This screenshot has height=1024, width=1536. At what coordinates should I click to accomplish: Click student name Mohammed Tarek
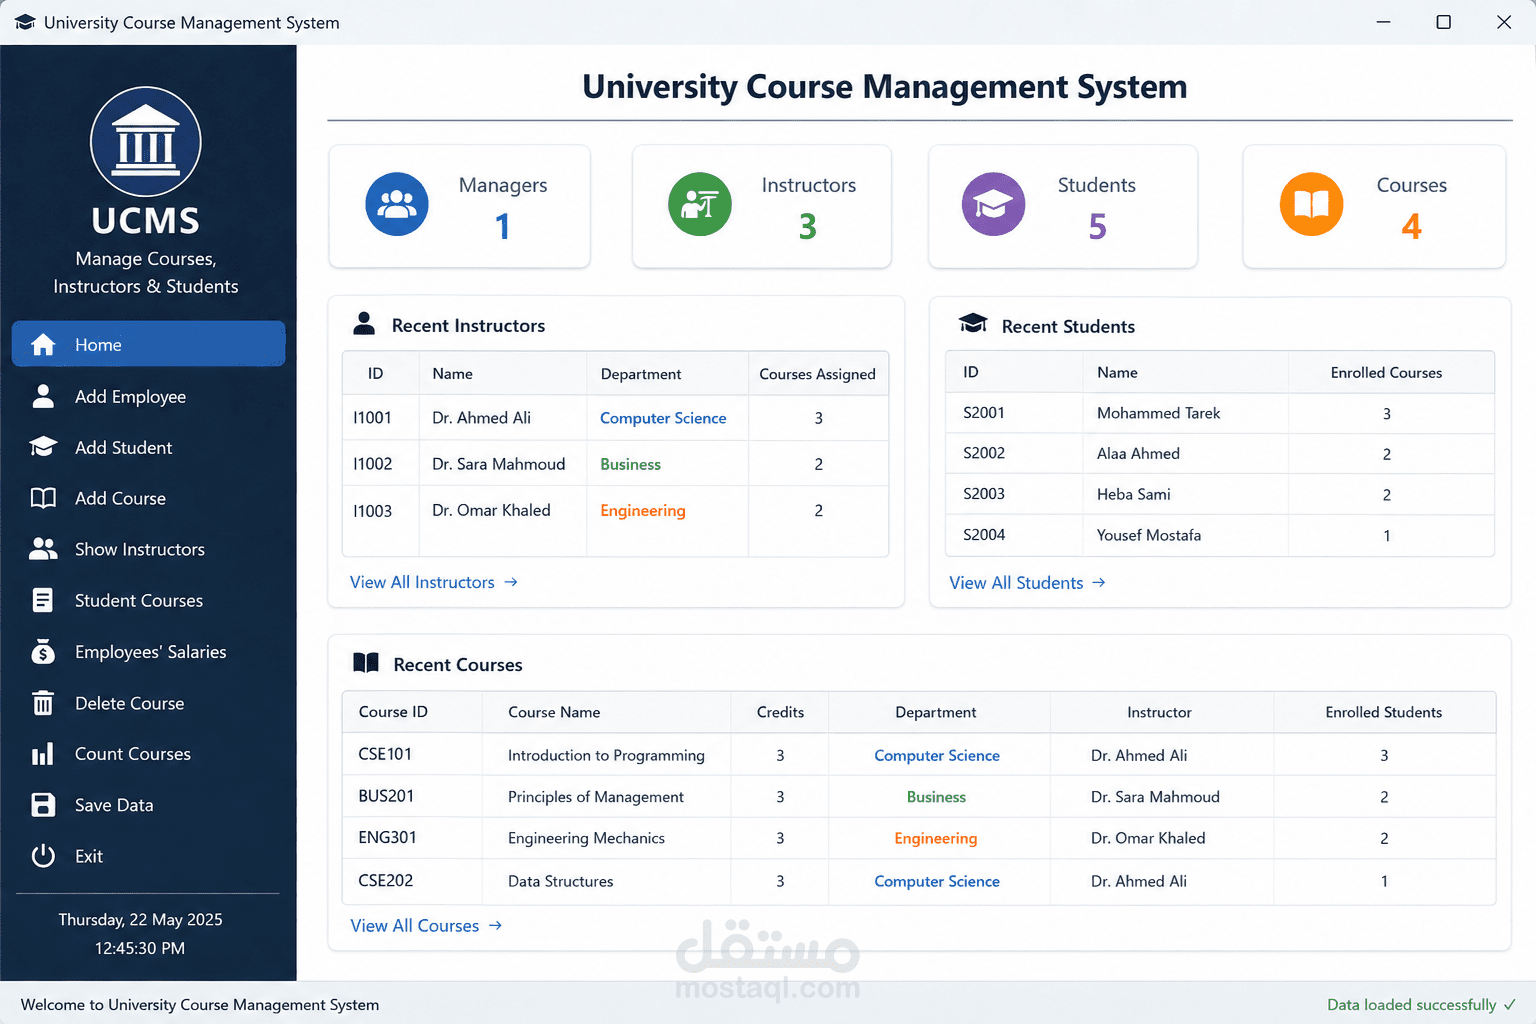pos(1158,413)
